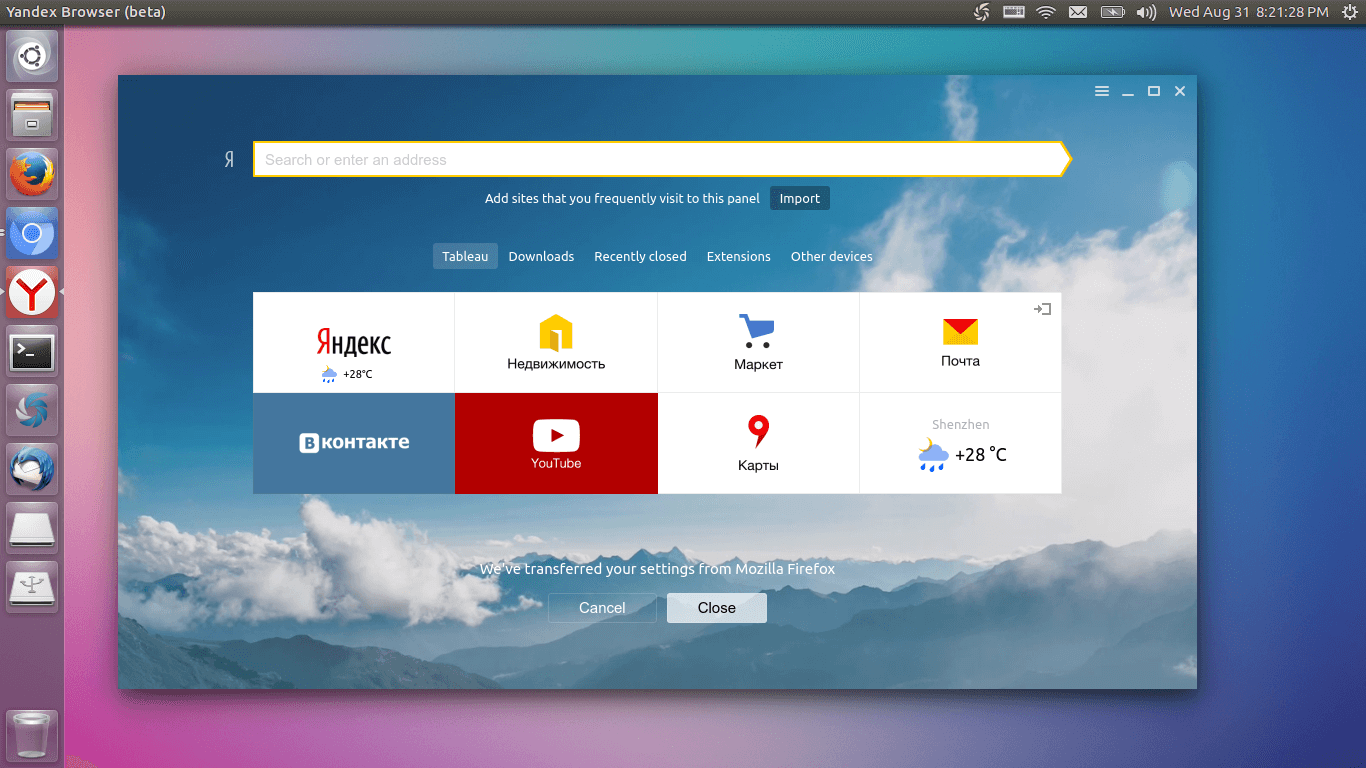Open the Trash in the launcher

[32, 736]
